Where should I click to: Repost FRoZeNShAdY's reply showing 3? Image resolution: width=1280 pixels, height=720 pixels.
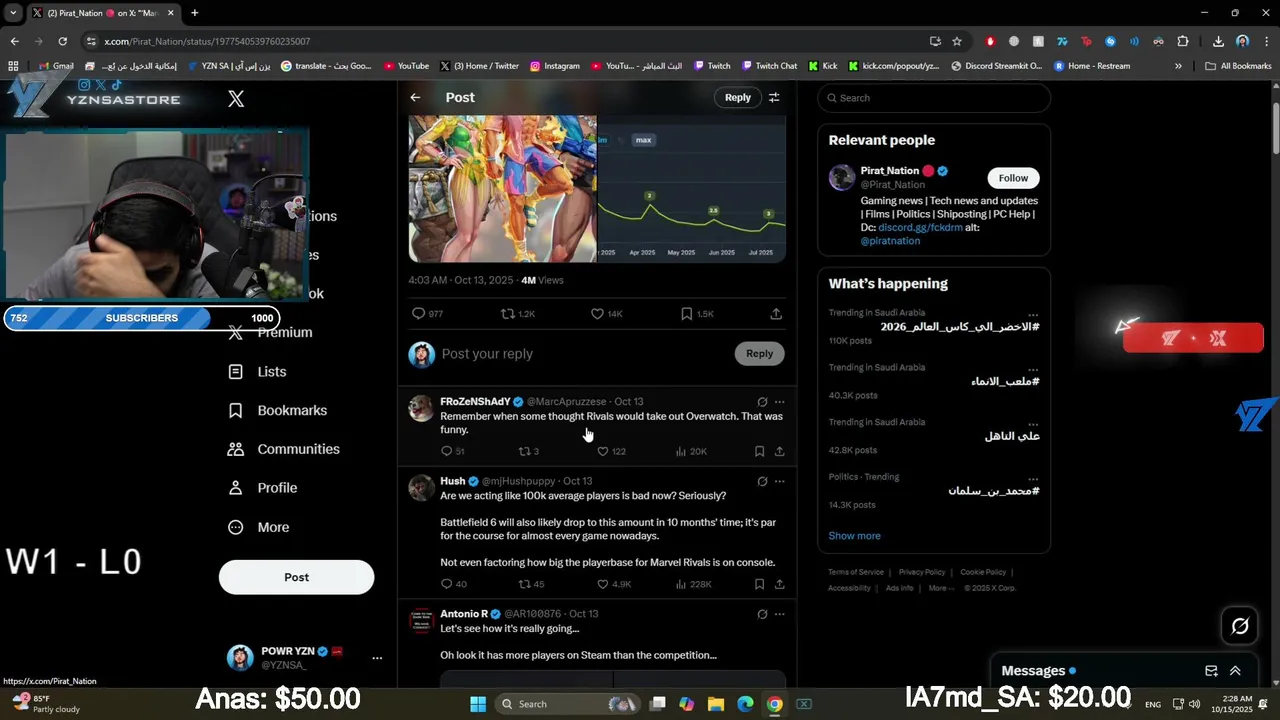524,451
